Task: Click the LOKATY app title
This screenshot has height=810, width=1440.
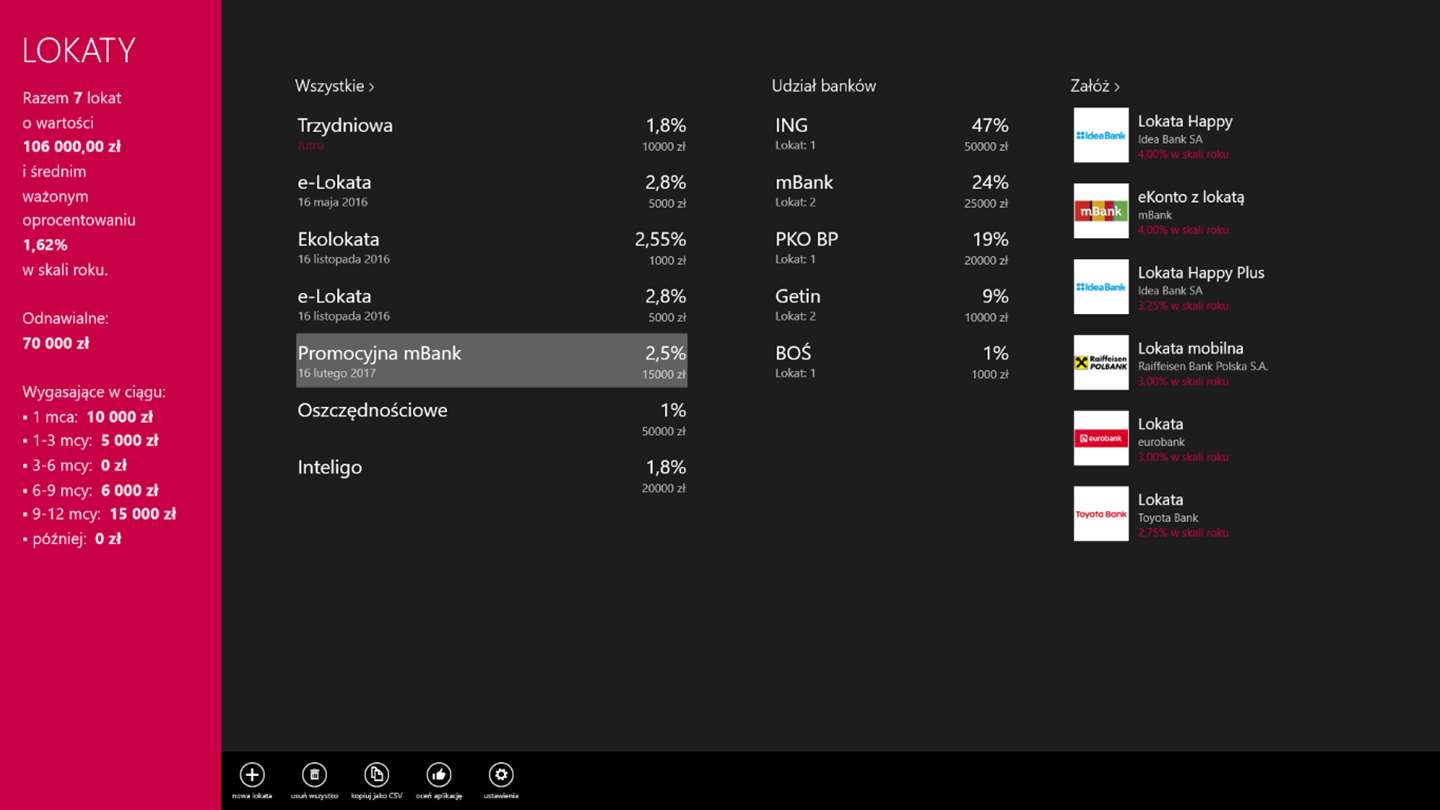Action: pos(79,51)
